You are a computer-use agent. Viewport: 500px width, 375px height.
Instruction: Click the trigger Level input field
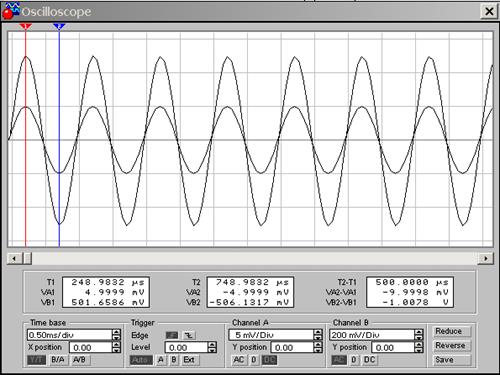tap(186, 348)
